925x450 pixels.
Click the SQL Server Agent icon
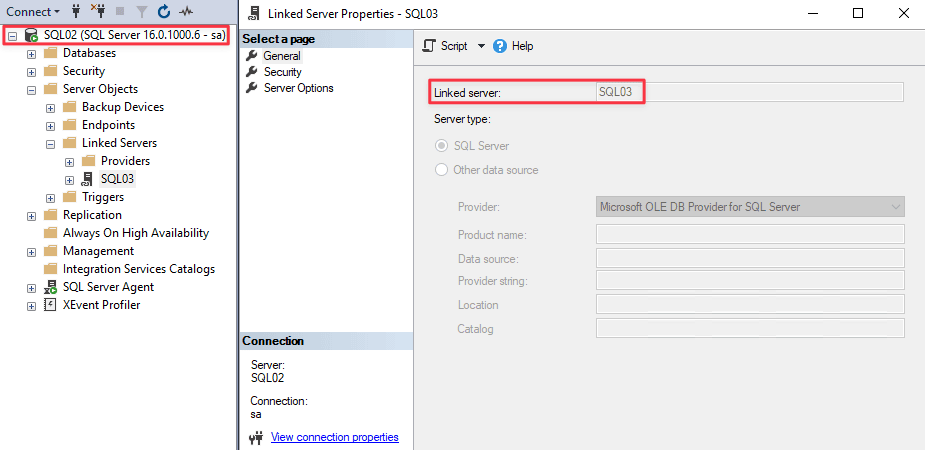(x=50, y=287)
